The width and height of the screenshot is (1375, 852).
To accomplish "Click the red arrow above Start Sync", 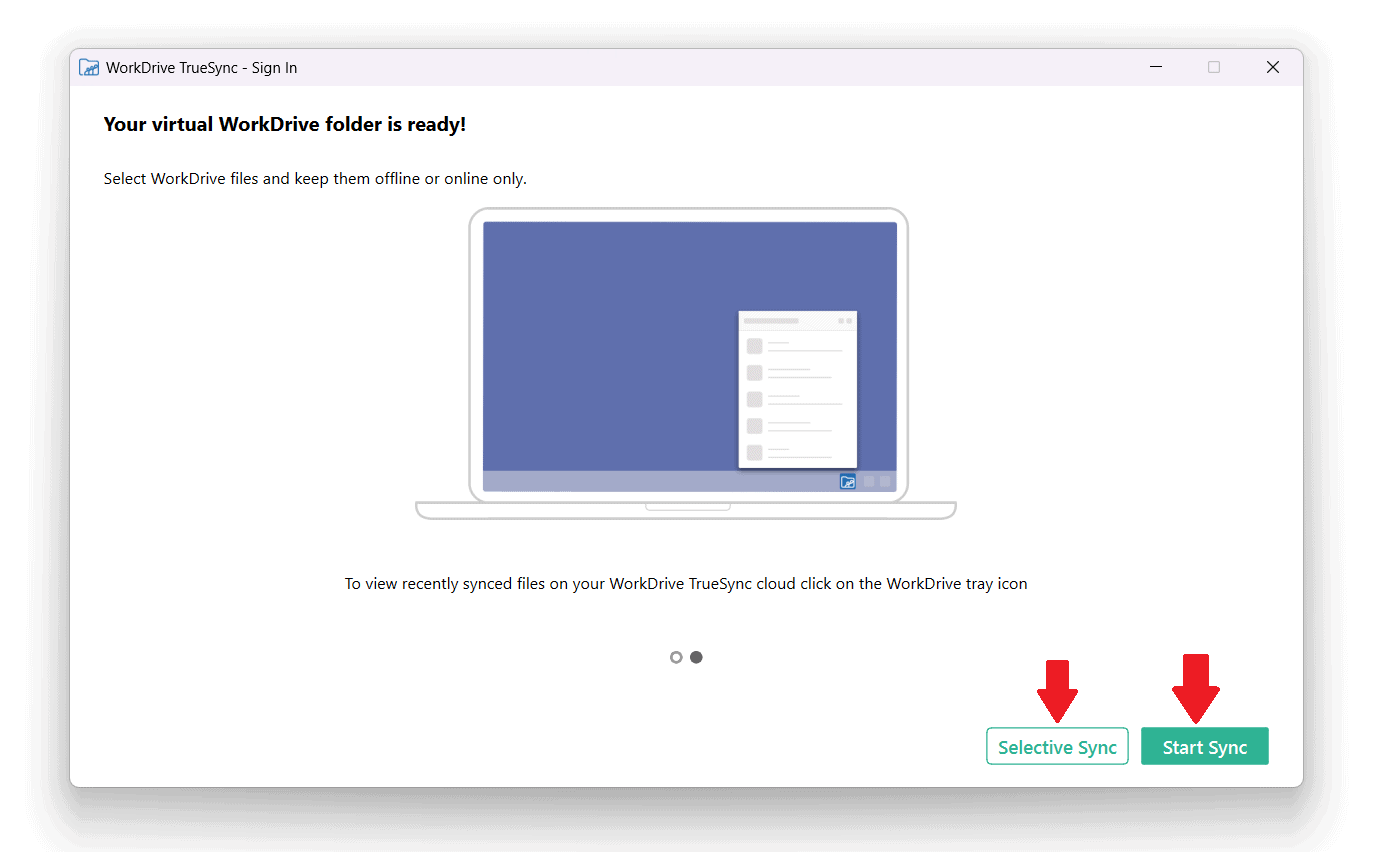I will pyautogui.click(x=1195, y=689).
